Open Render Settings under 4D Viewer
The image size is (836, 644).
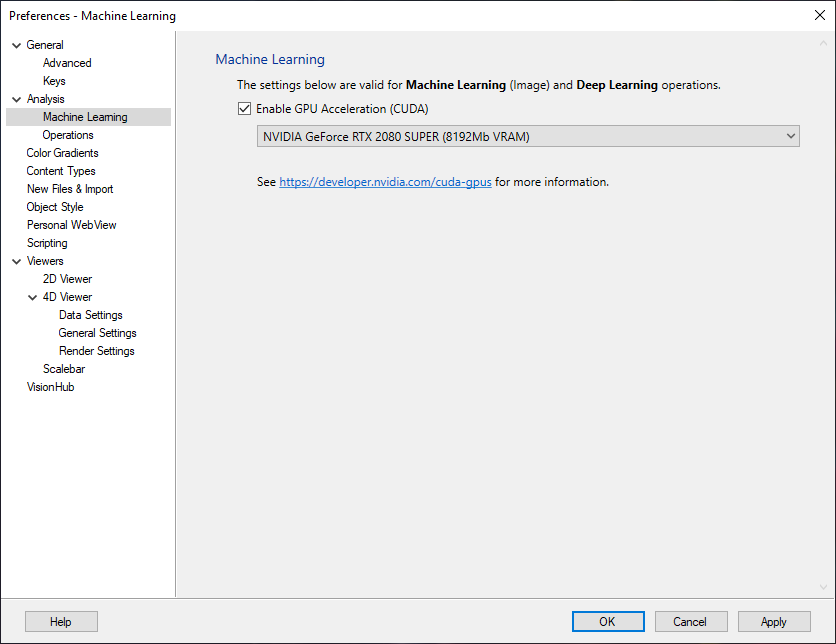[96, 350]
